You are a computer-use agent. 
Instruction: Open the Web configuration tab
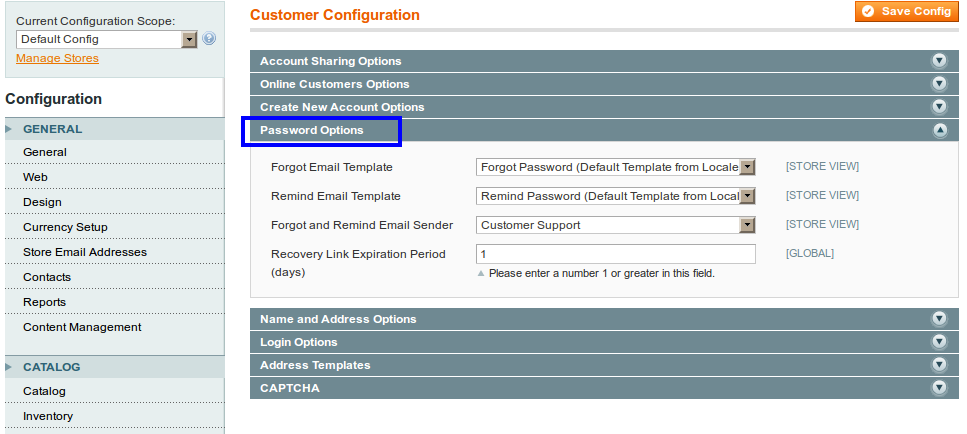(36, 177)
